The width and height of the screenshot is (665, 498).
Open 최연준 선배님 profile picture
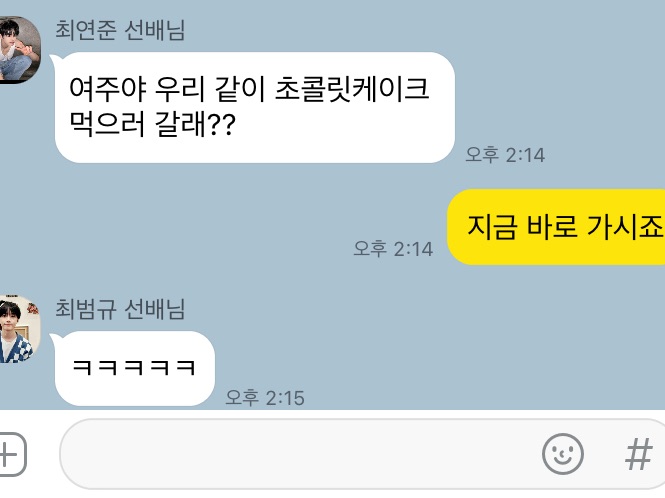18,50
